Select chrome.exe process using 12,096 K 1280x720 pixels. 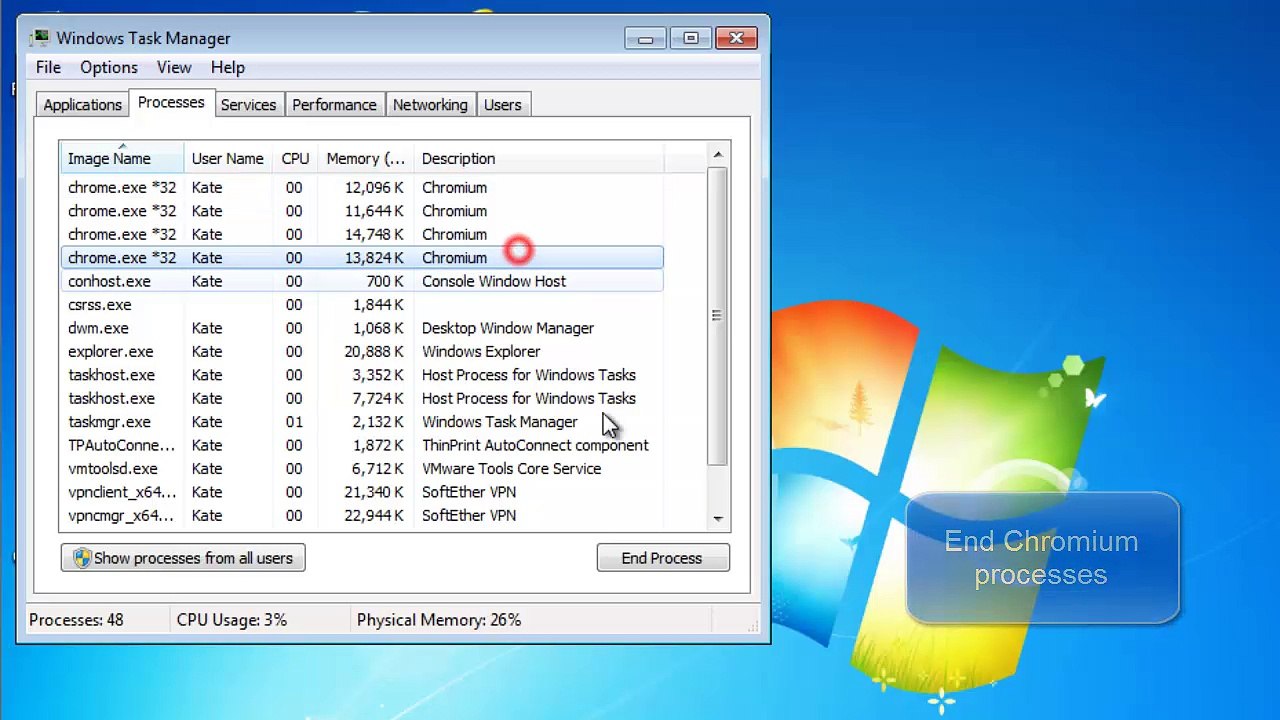(x=361, y=188)
